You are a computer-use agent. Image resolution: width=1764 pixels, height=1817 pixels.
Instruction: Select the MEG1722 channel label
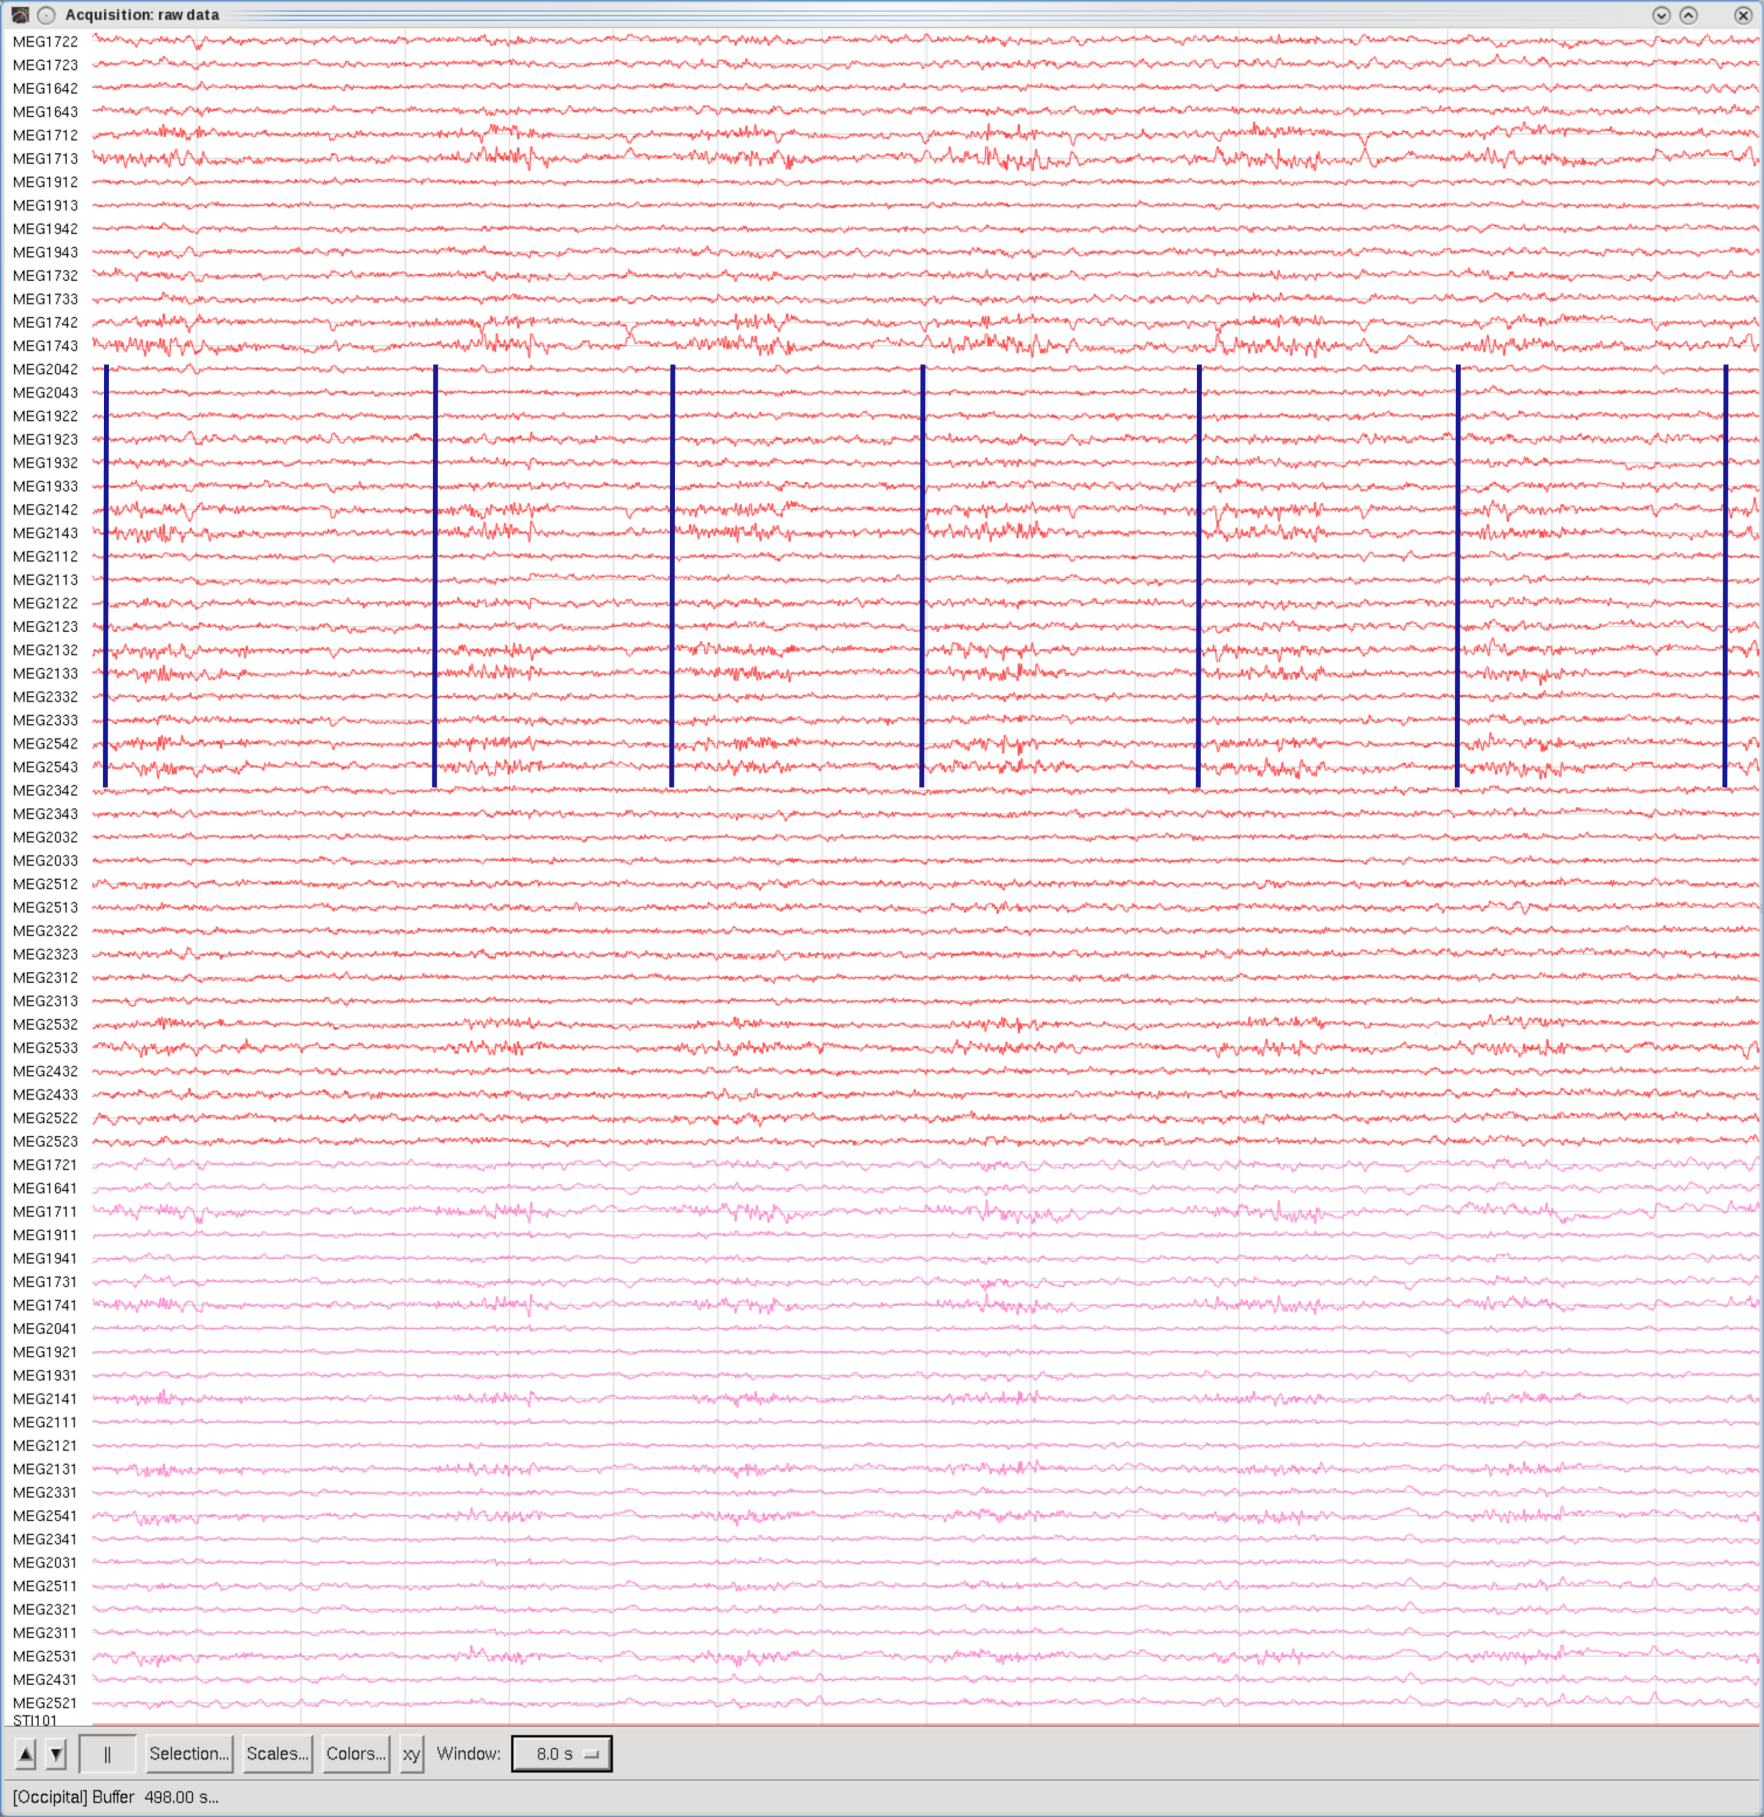click(45, 42)
